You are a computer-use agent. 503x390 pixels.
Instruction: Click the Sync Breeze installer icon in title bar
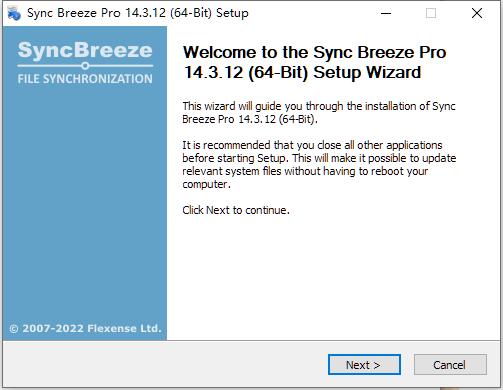click(x=14, y=13)
